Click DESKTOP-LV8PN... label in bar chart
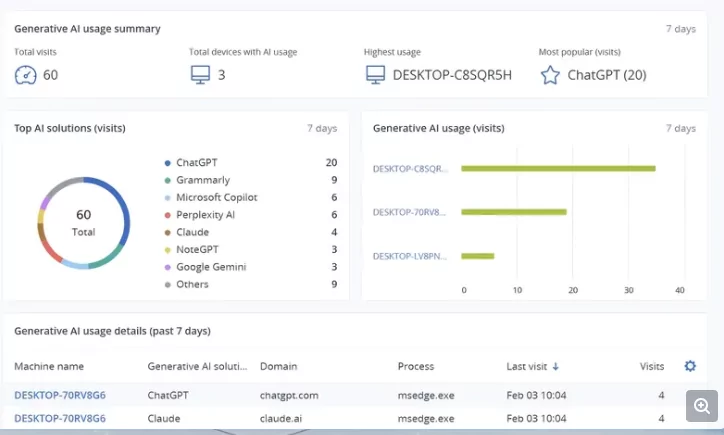This screenshot has width=724, height=435. point(410,256)
